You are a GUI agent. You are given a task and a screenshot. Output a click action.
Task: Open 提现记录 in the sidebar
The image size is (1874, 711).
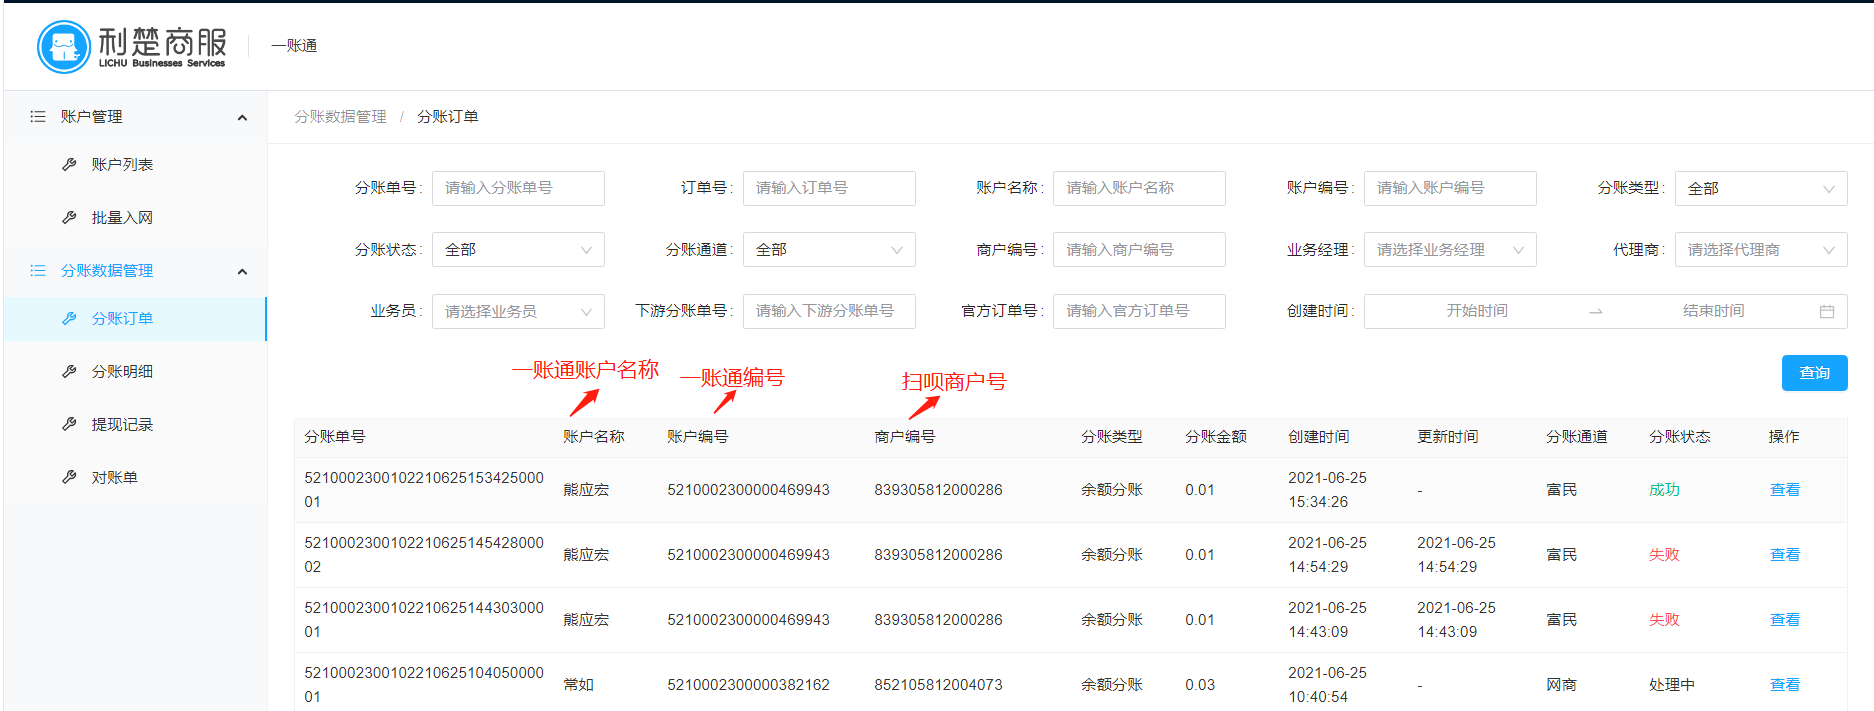(x=122, y=425)
